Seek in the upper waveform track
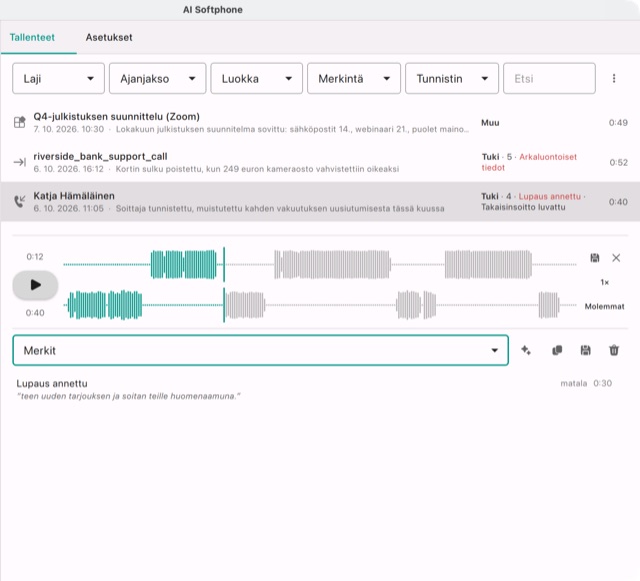 pos(320,265)
